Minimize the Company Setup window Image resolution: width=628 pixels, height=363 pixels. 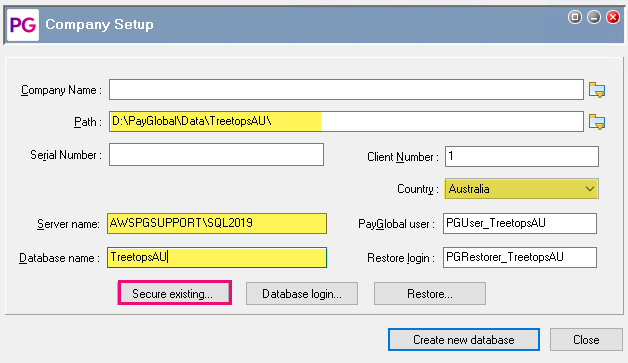pyautogui.click(x=594, y=17)
